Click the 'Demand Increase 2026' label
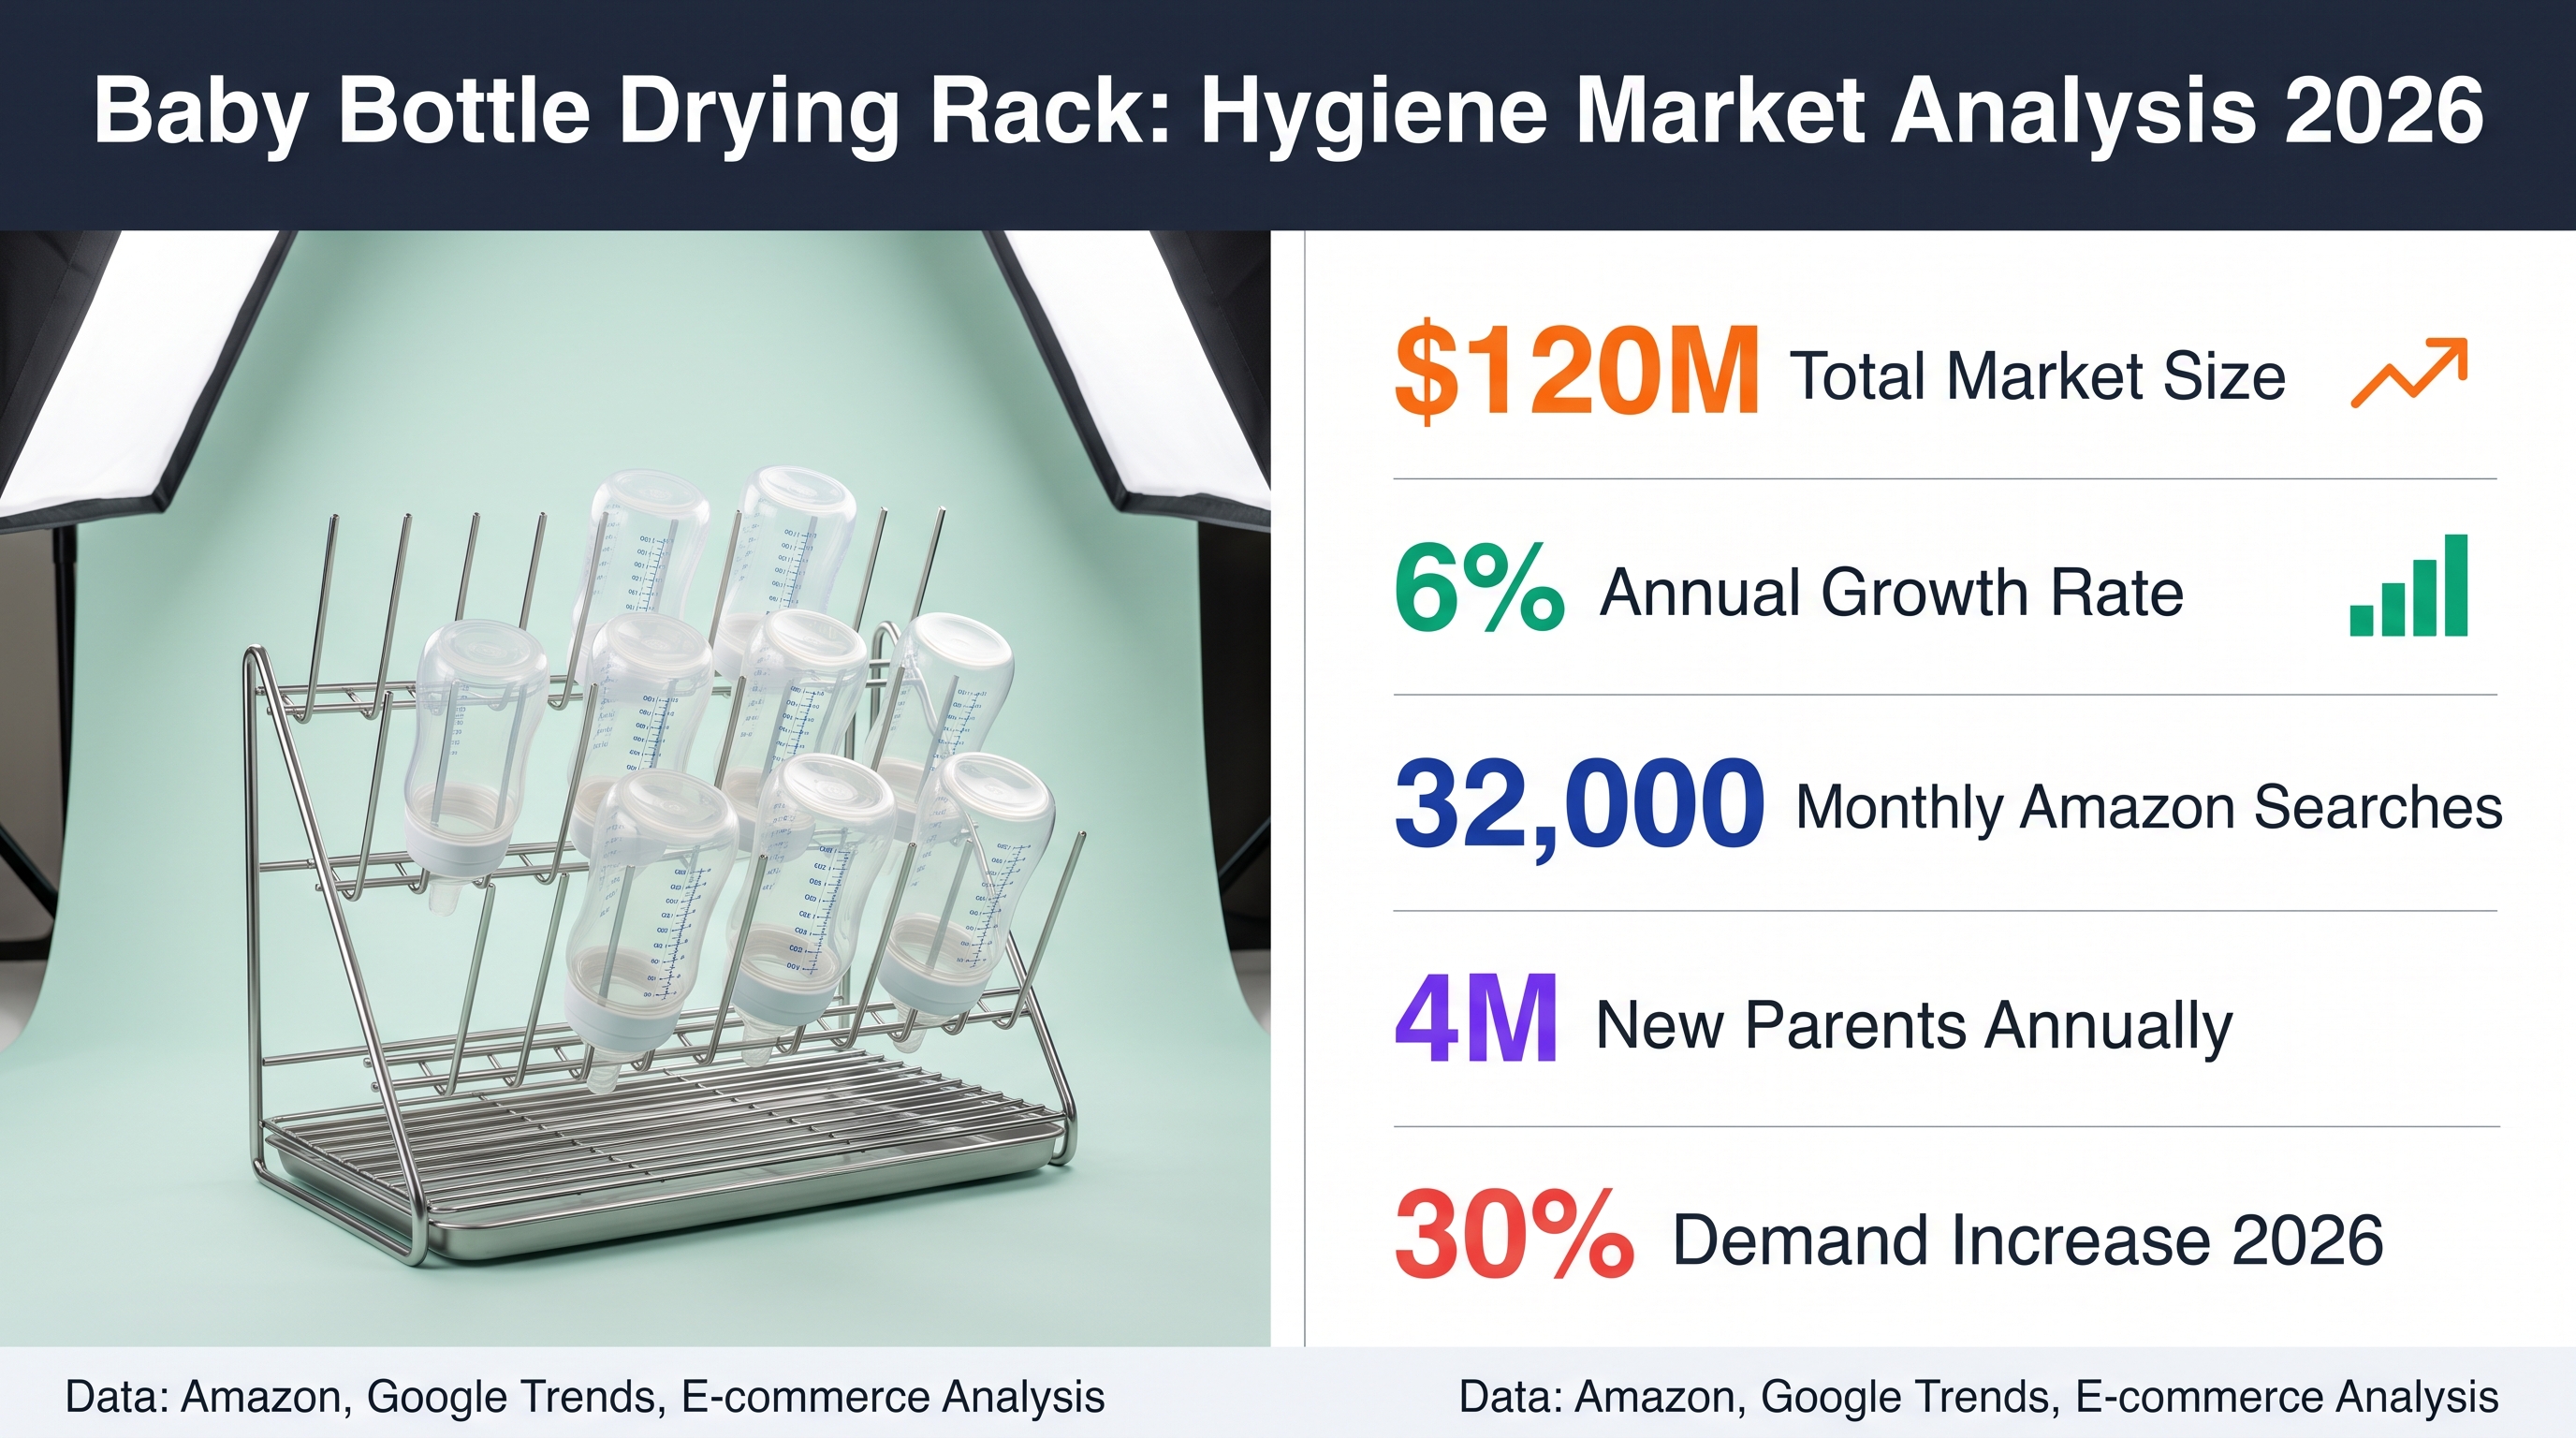 click(x=2028, y=1241)
